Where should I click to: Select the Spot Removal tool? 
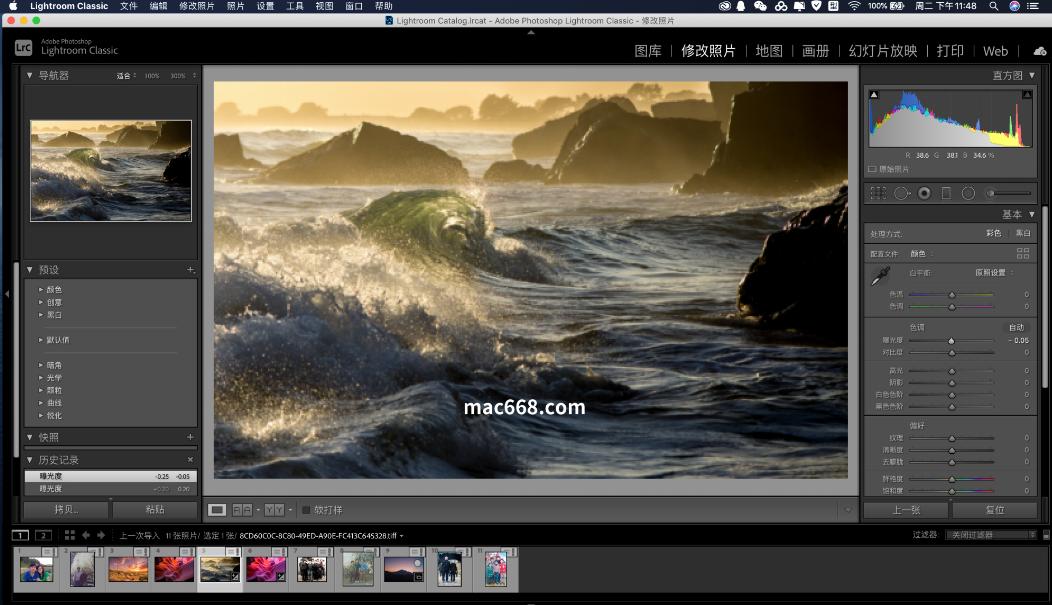901,193
